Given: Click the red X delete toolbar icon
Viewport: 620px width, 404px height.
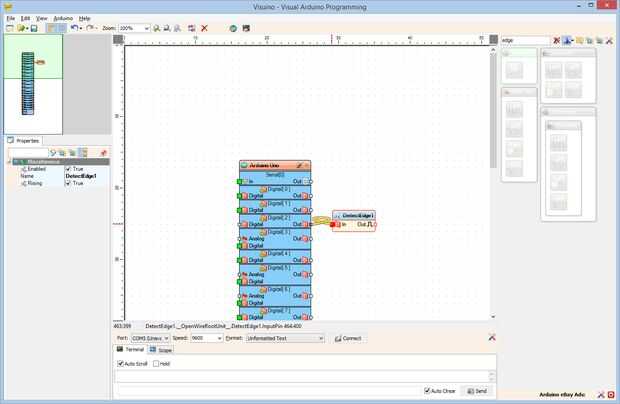Looking at the screenshot, I should pyautogui.click(x=204, y=28).
